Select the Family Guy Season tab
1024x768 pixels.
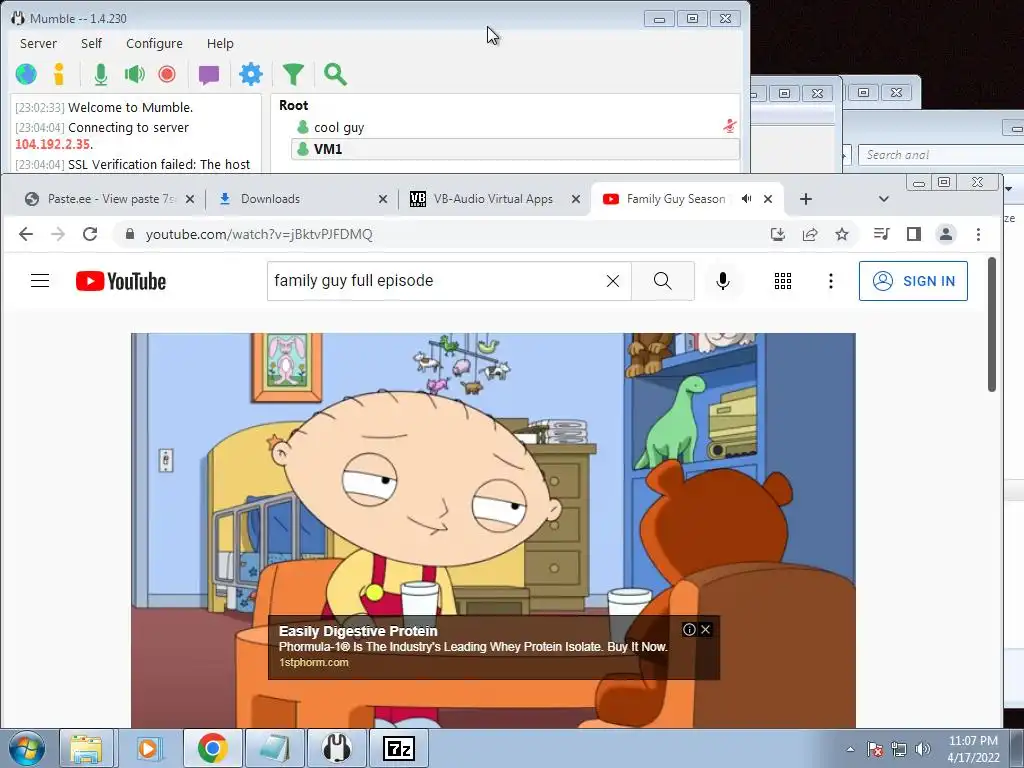coord(675,199)
